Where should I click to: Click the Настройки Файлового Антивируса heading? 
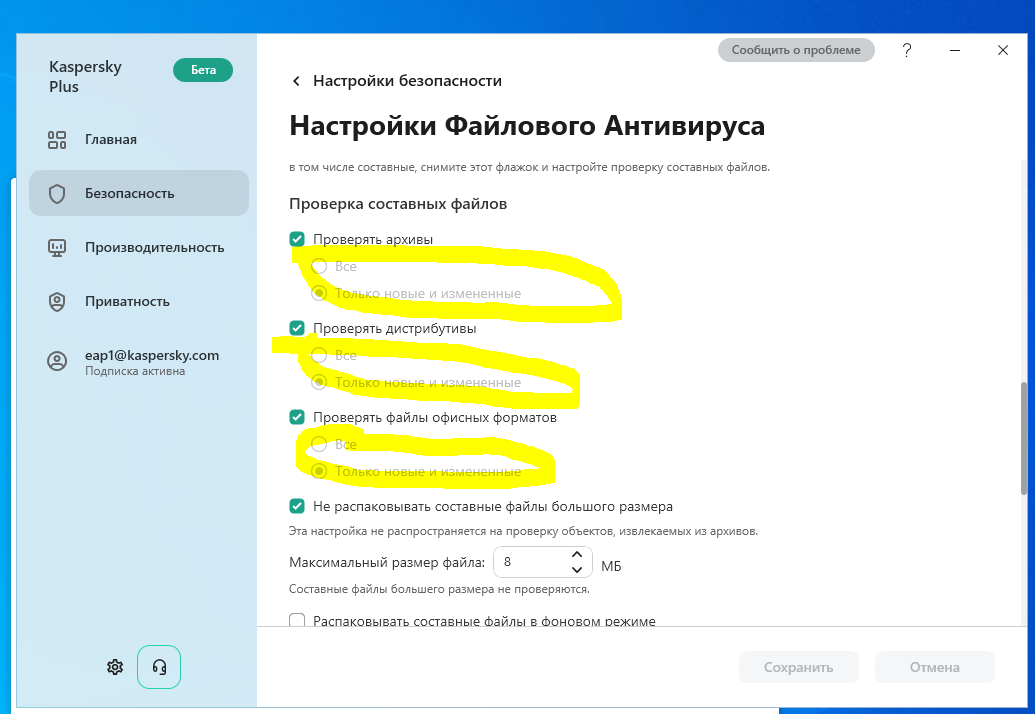tap(527, 125)
